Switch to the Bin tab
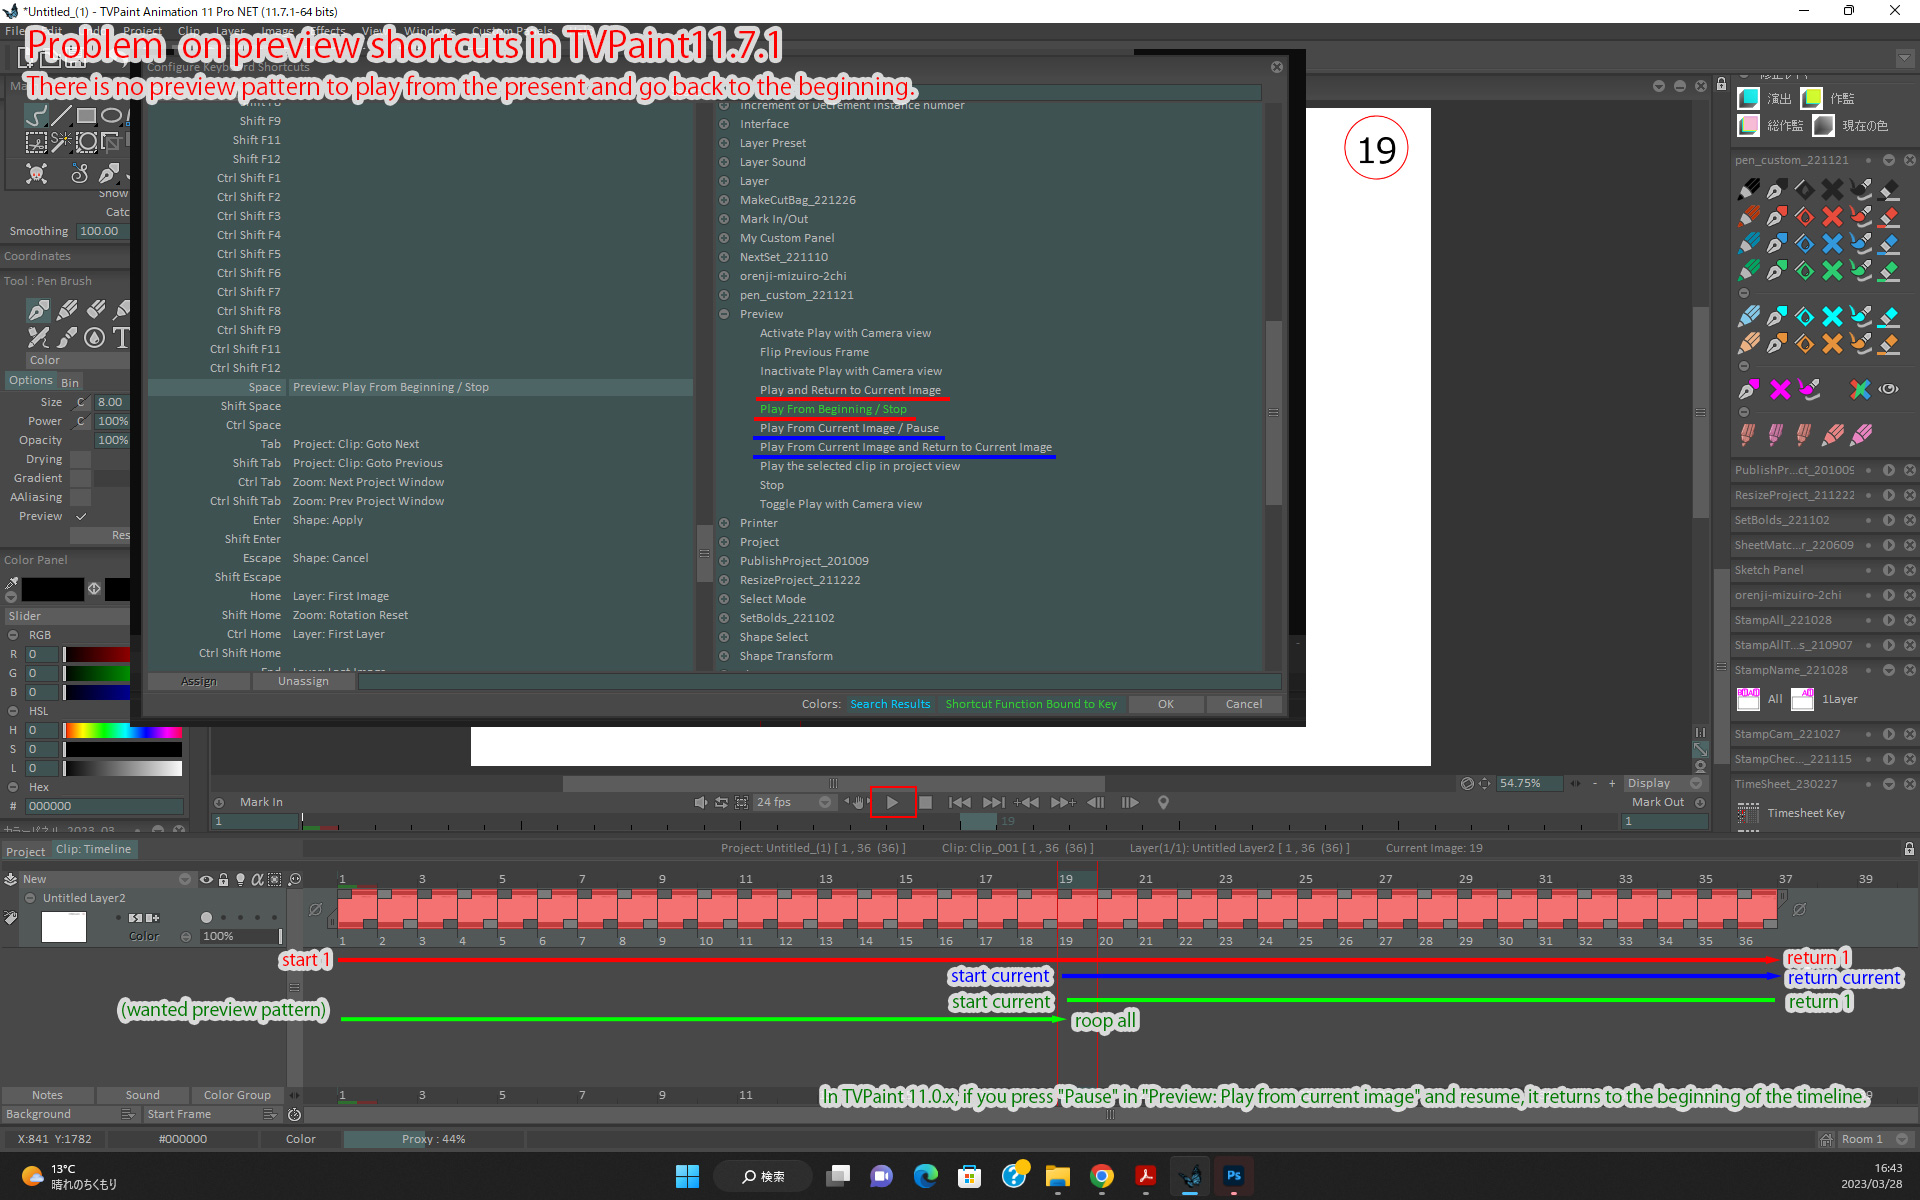Viewport: 1920px width, 1200px height. pos(70,382)
